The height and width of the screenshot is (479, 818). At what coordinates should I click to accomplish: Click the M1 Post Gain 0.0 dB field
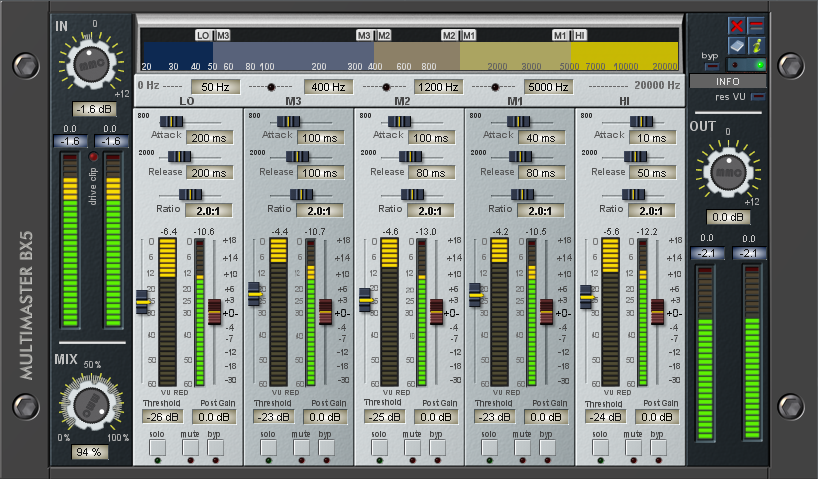click(546, 417)
